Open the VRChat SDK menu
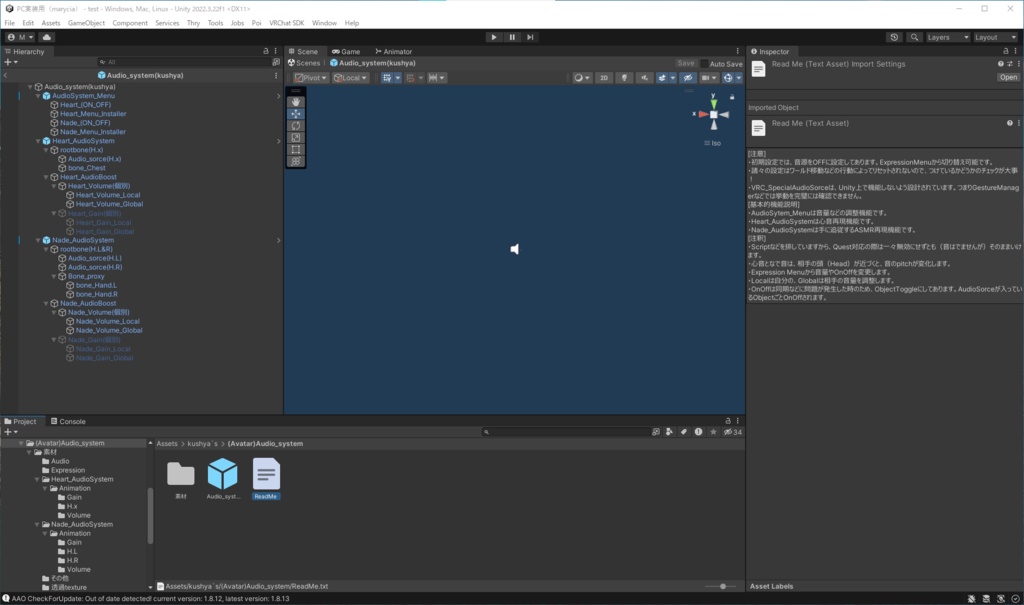Image resolution: width=1024 pixels, height=605 pixels. tap(287, 23)
